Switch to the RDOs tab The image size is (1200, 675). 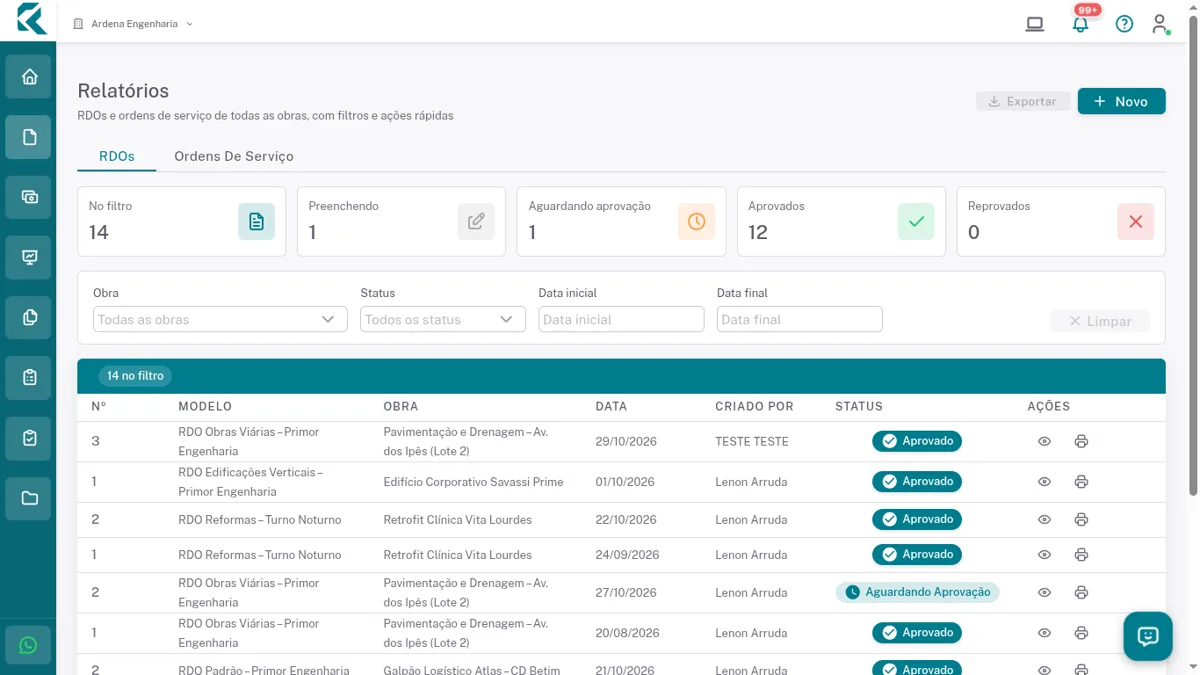pos(117,156)
